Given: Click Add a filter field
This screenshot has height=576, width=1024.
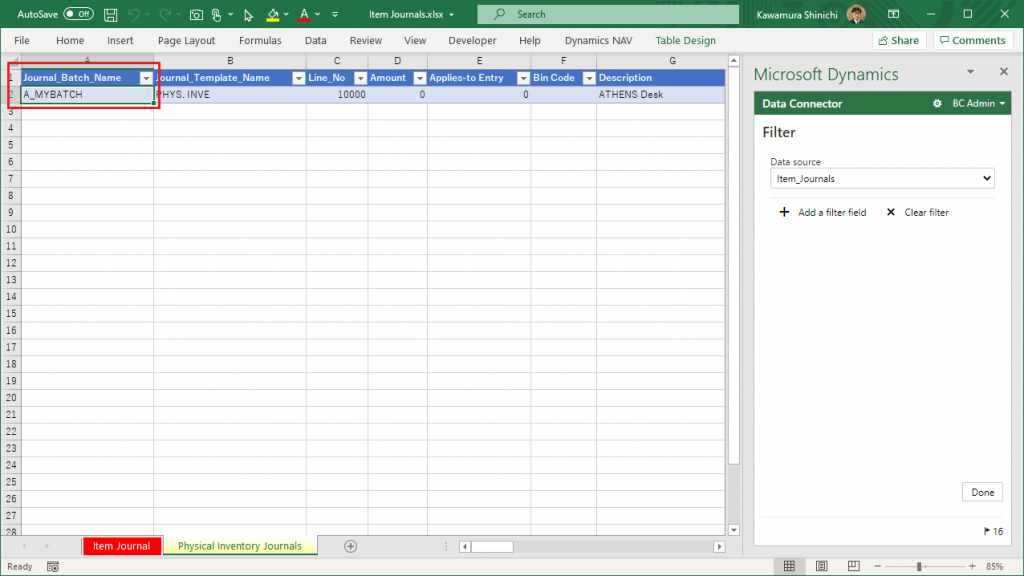Looking at the screenshot, I should [x=823, y=212].
